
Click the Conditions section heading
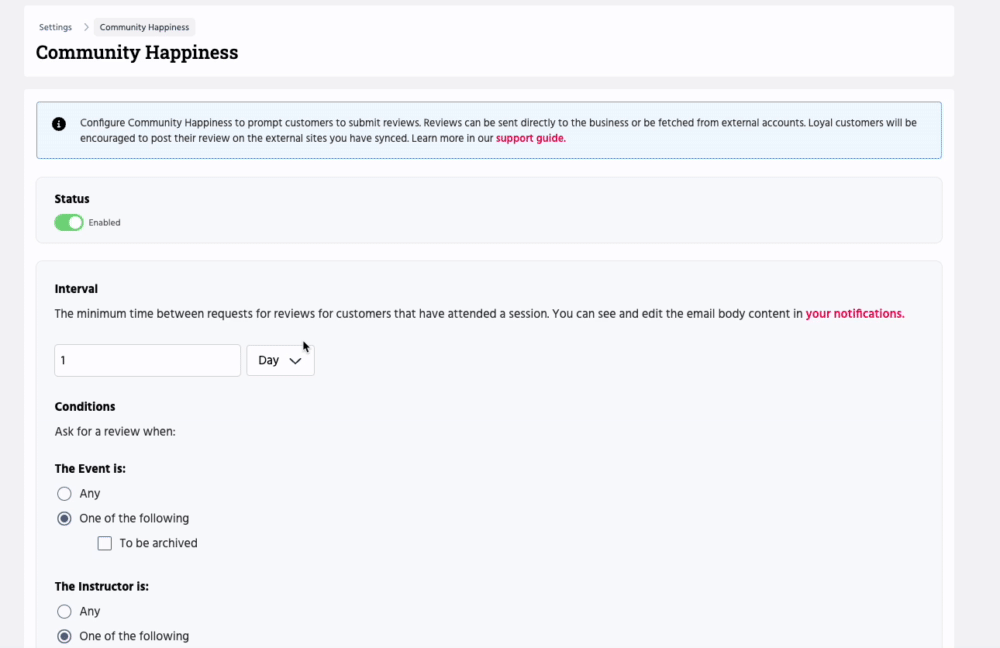point(85,407)
